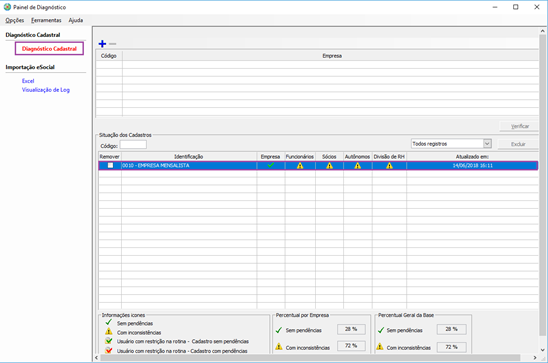Click the 28 % value in Percentual por Empresa
The image size is (548, 363).
point(351,329)
